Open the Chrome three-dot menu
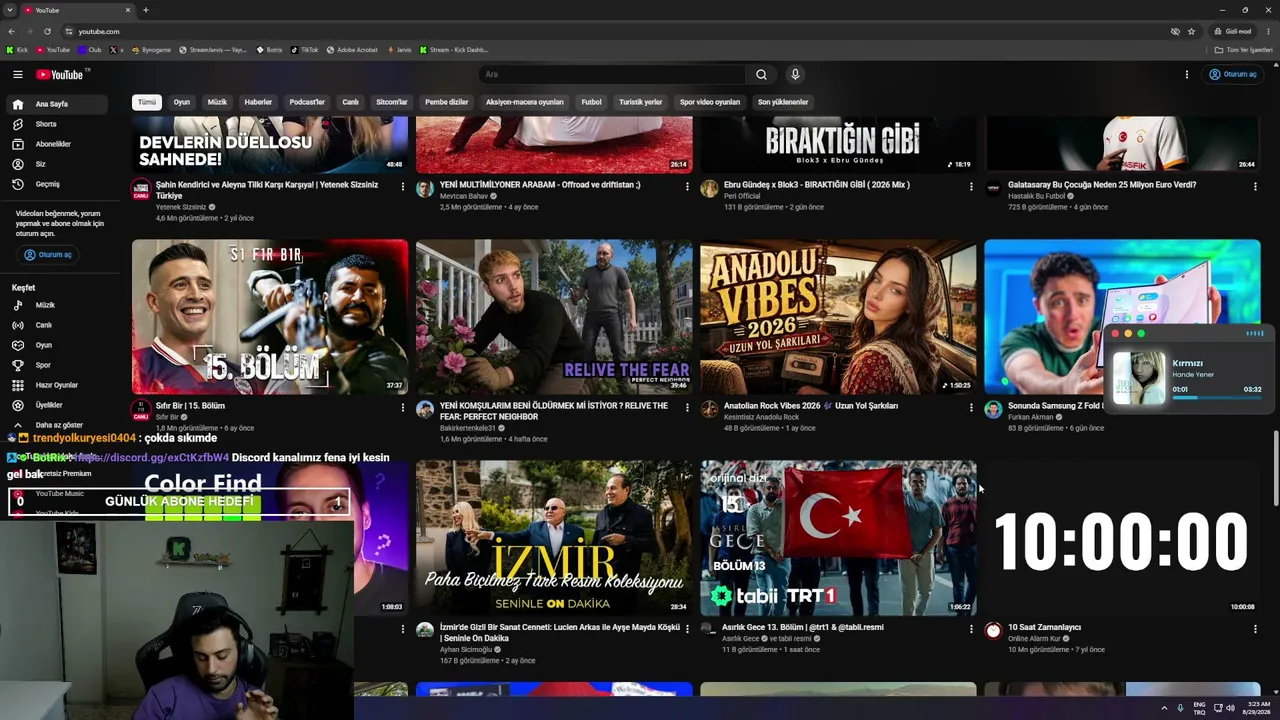Image resolution: width=1280 pixels, height=720 pixels. coord(1269,31)
